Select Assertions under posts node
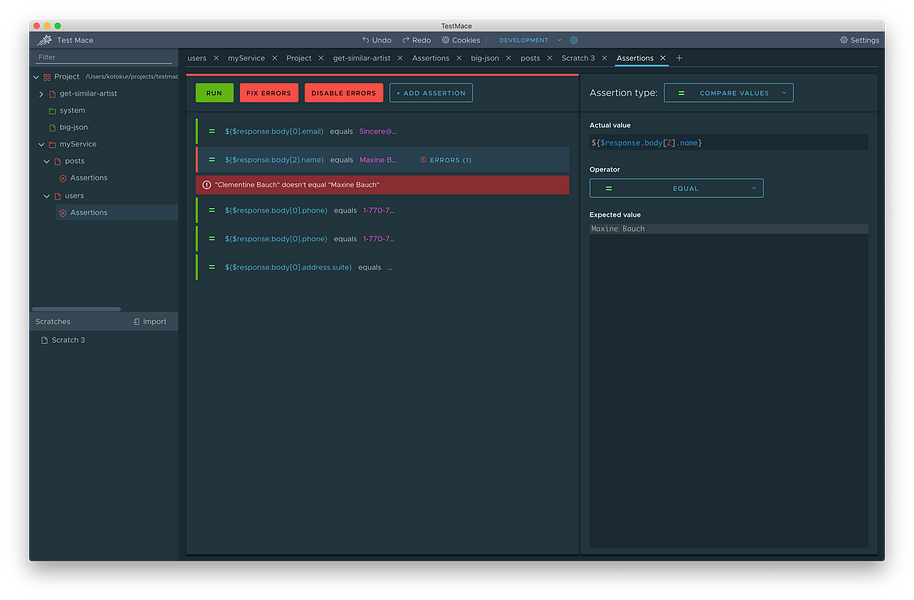 pos(89,178)
